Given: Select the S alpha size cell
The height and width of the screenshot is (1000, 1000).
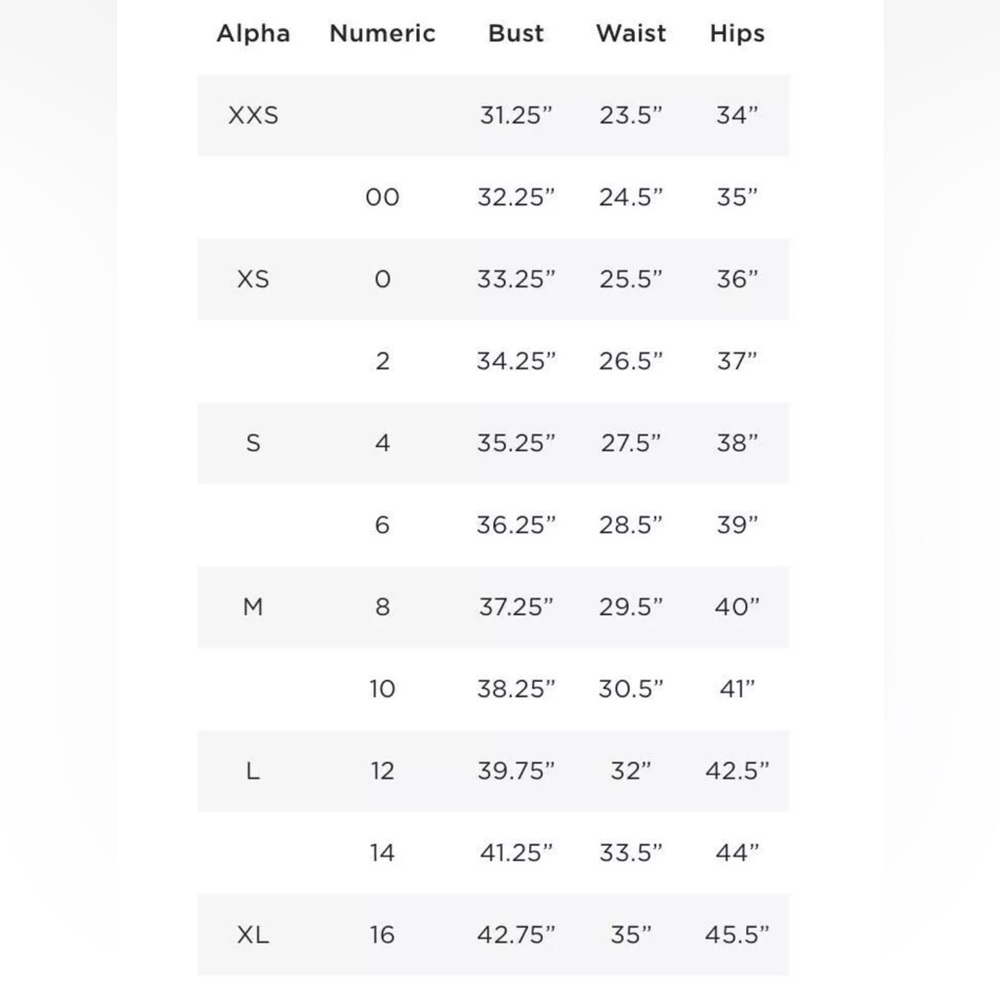Looking at the screenshot, I should [x=253, y=443].
